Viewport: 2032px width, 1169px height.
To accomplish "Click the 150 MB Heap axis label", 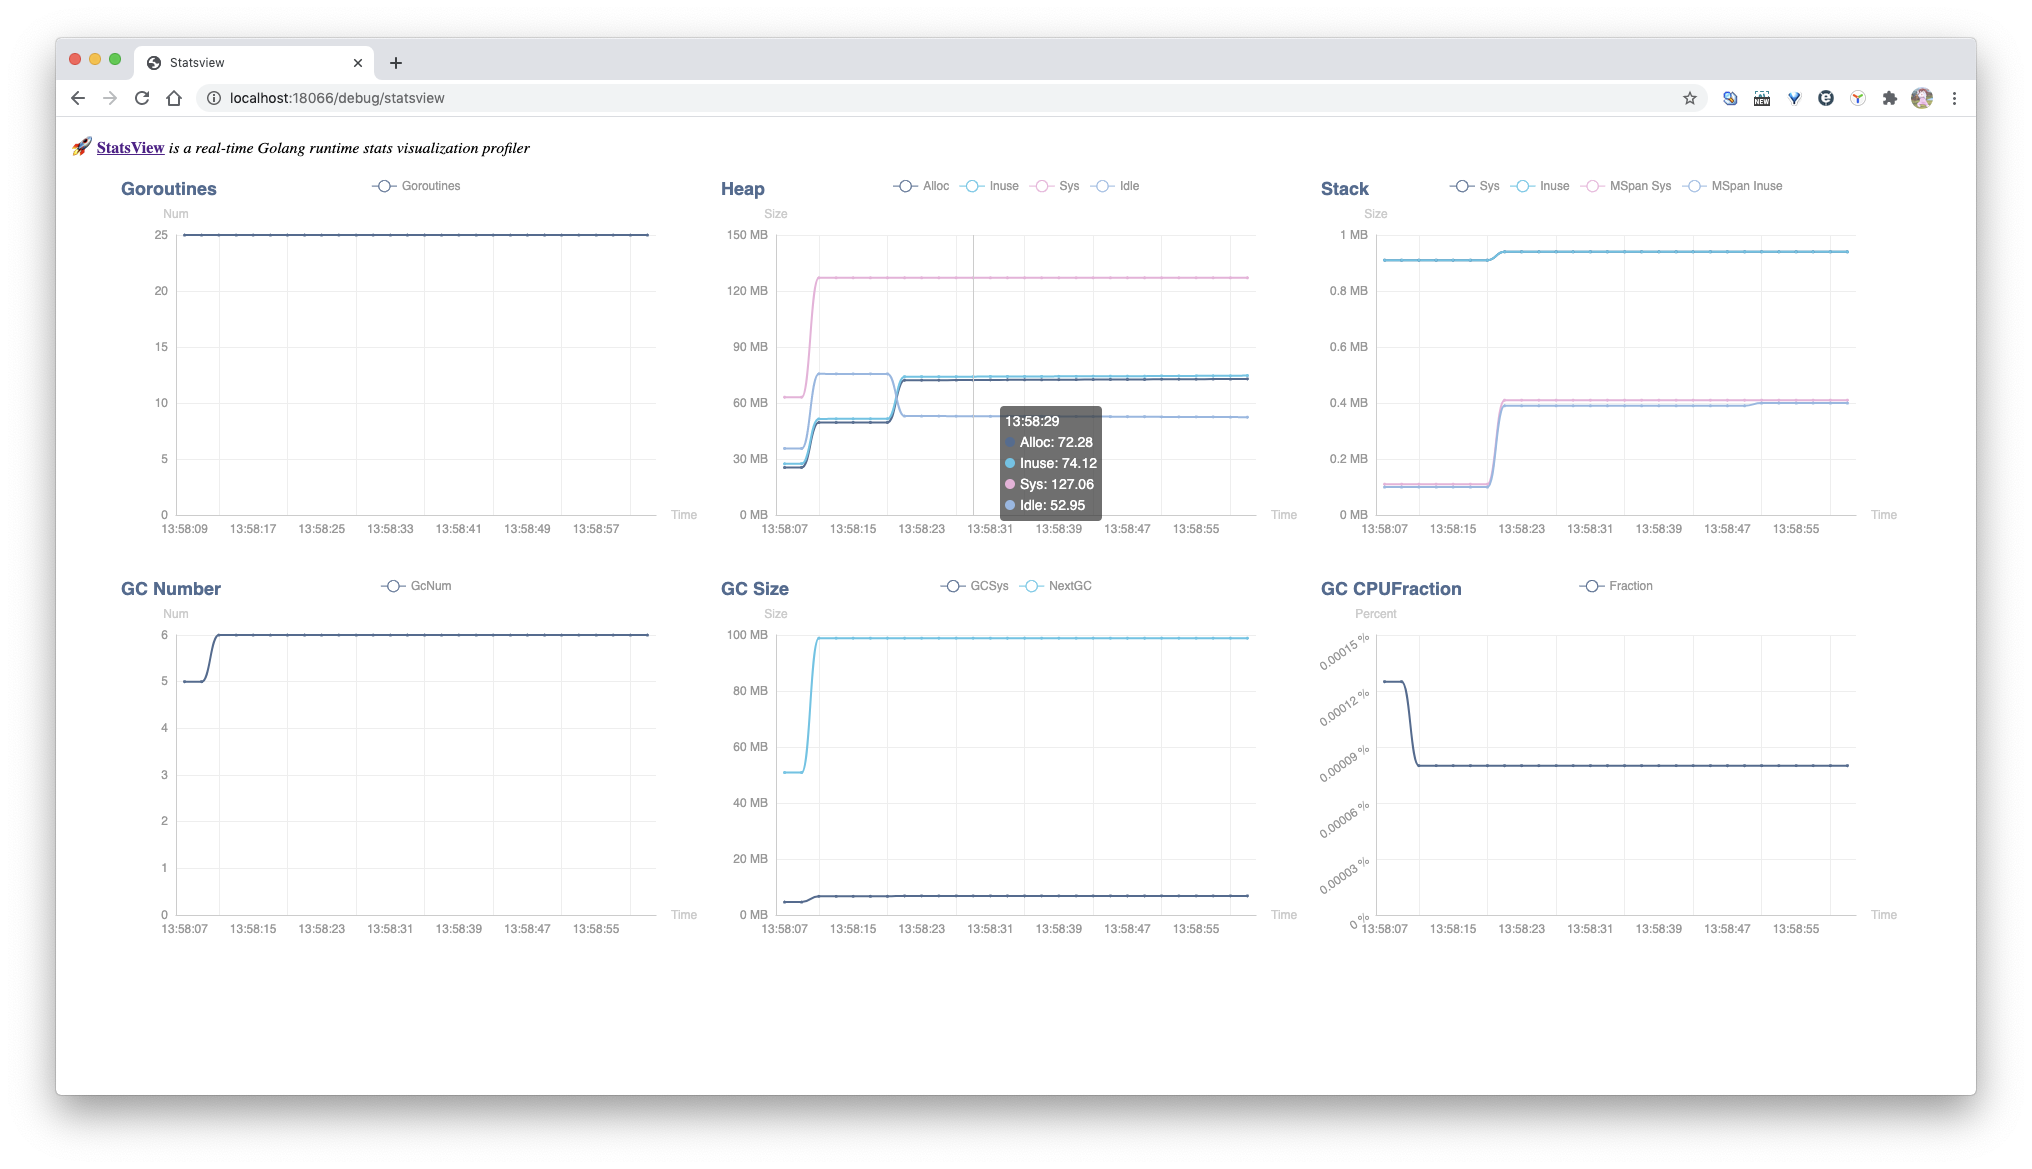I will coord(748,235).
